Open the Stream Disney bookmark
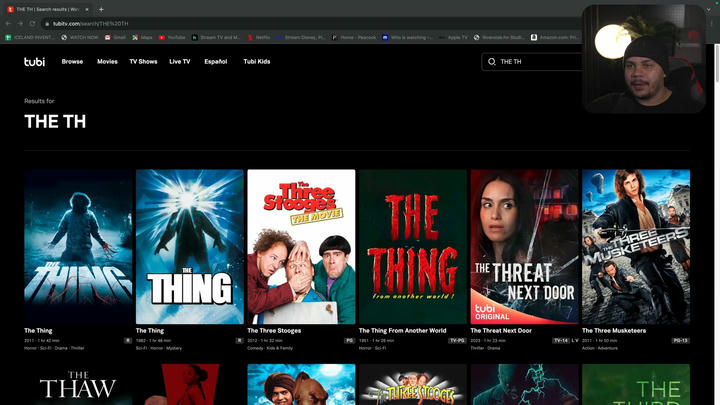720x405 pixels. (301, 37)
